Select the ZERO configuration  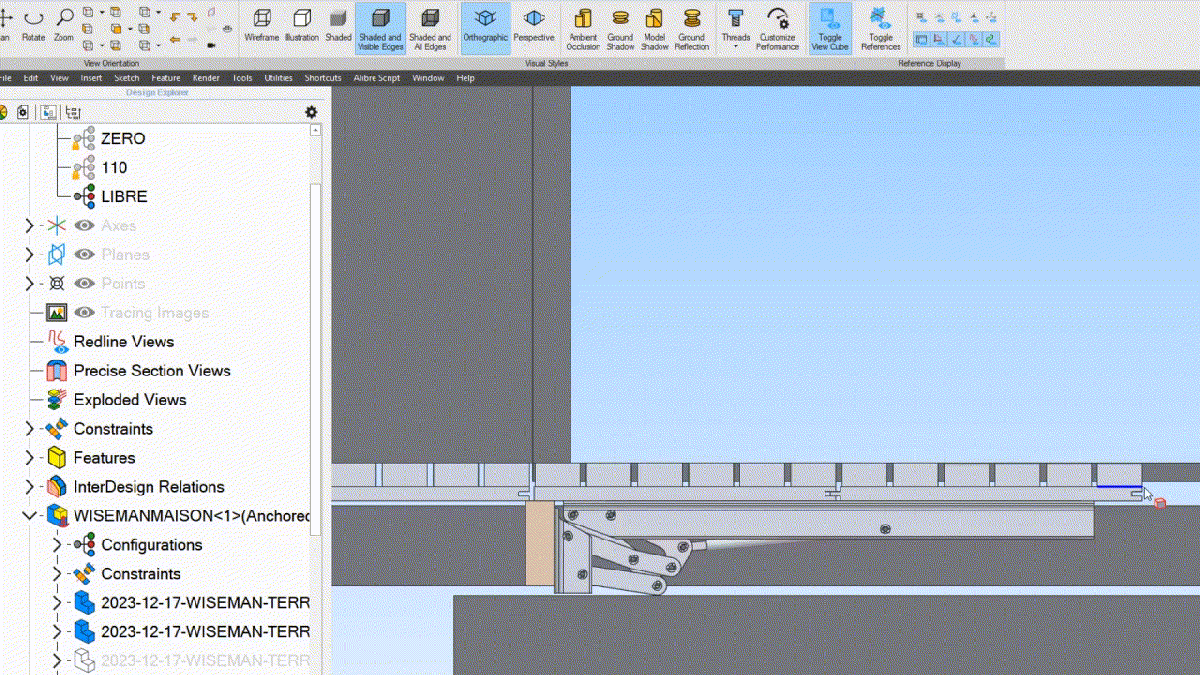pyautogui.click(x=123, y=139)
